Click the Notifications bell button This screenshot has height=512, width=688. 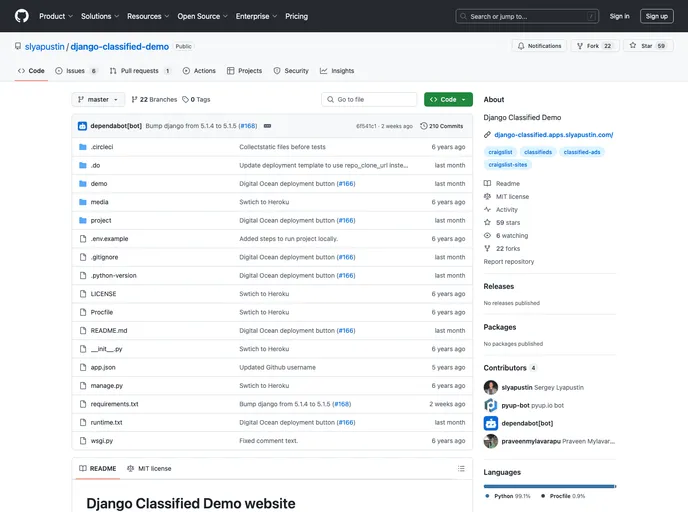coord(539,46)
